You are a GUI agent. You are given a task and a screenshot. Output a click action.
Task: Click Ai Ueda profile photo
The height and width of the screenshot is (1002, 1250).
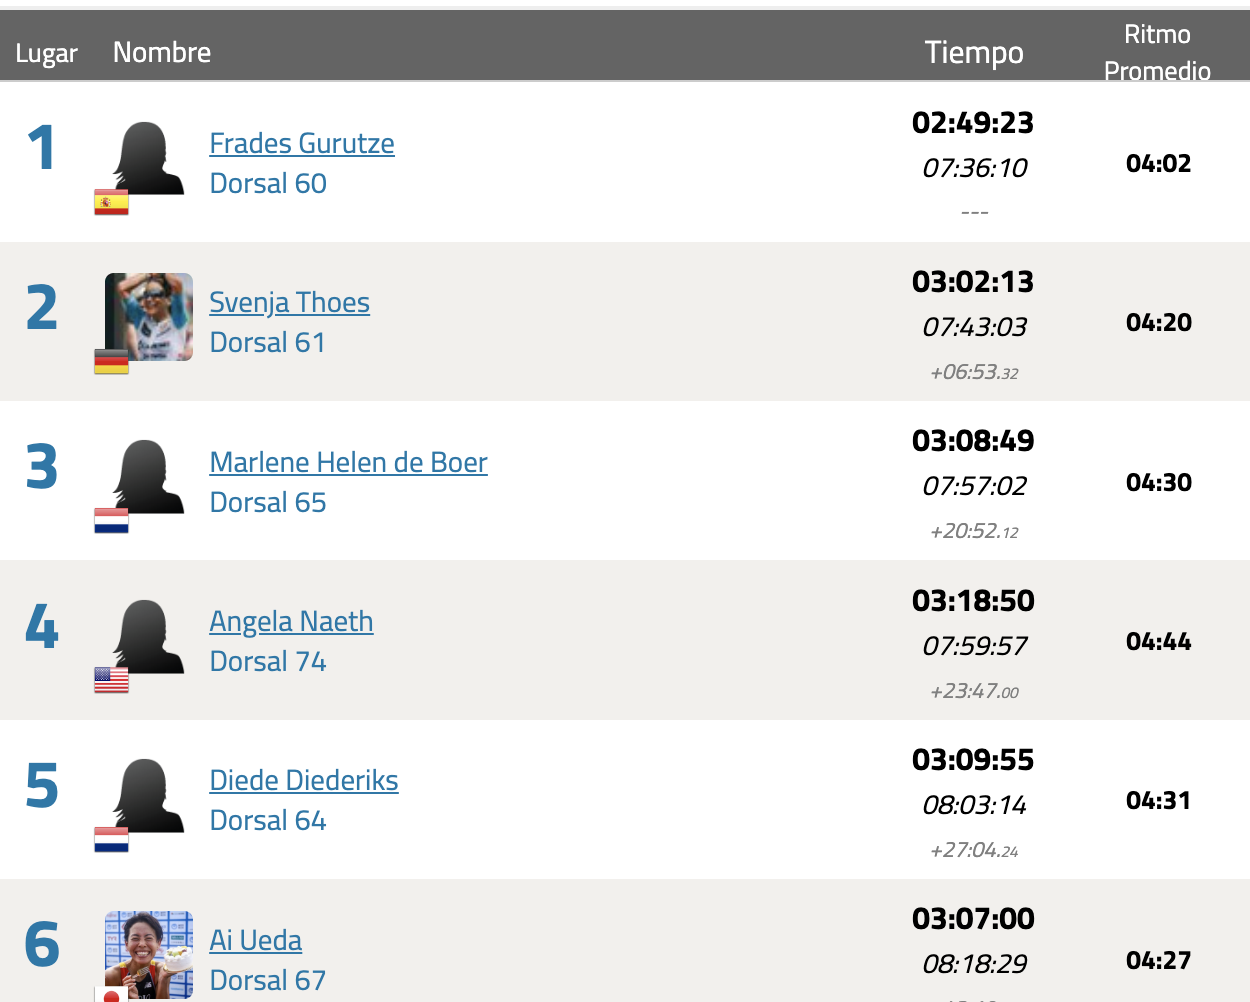[x=149, y=954]
